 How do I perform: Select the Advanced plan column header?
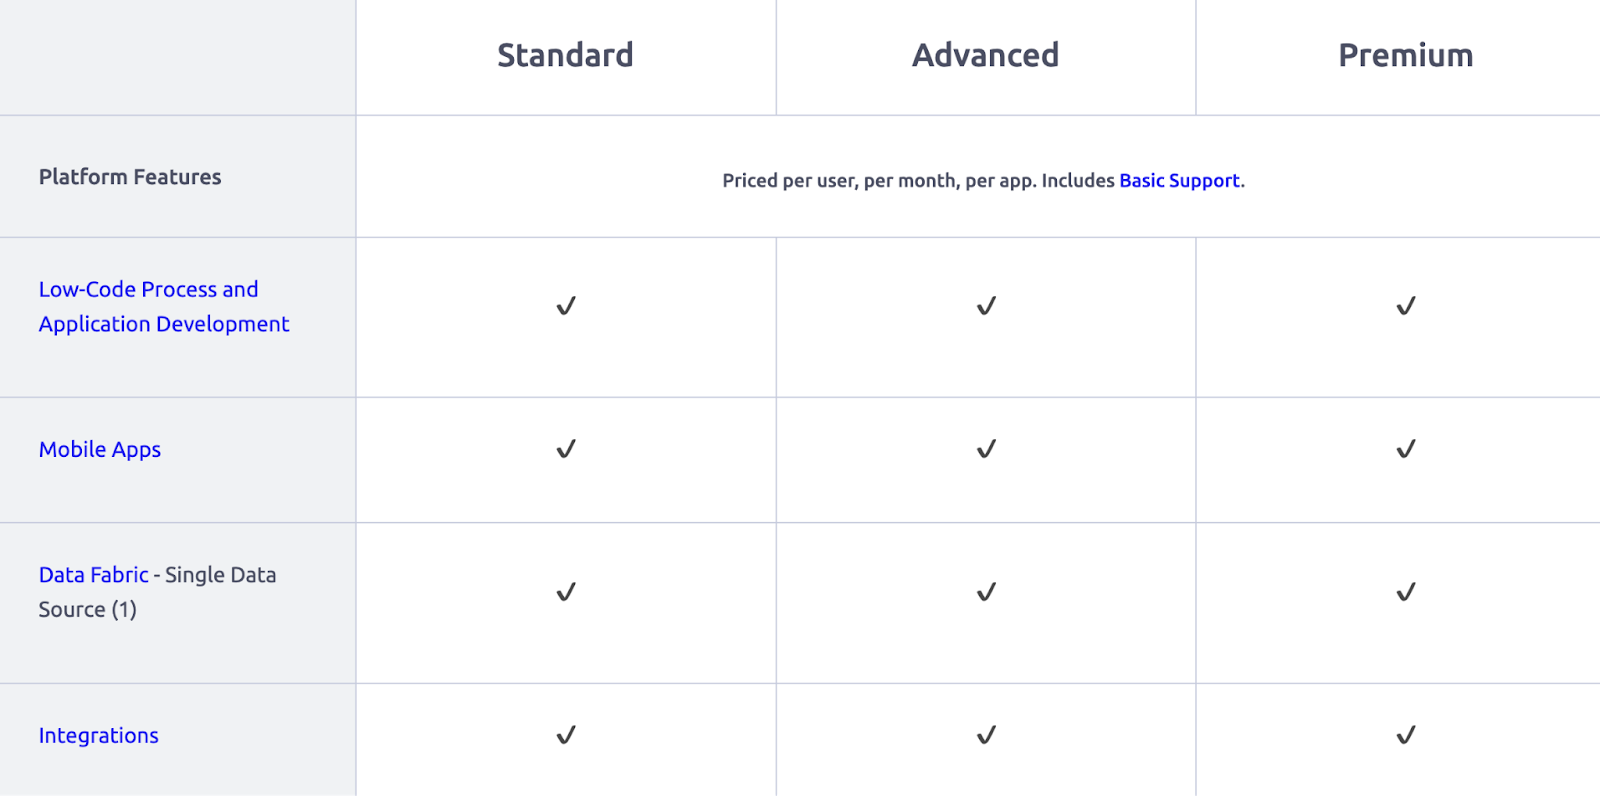coord(985,55)
